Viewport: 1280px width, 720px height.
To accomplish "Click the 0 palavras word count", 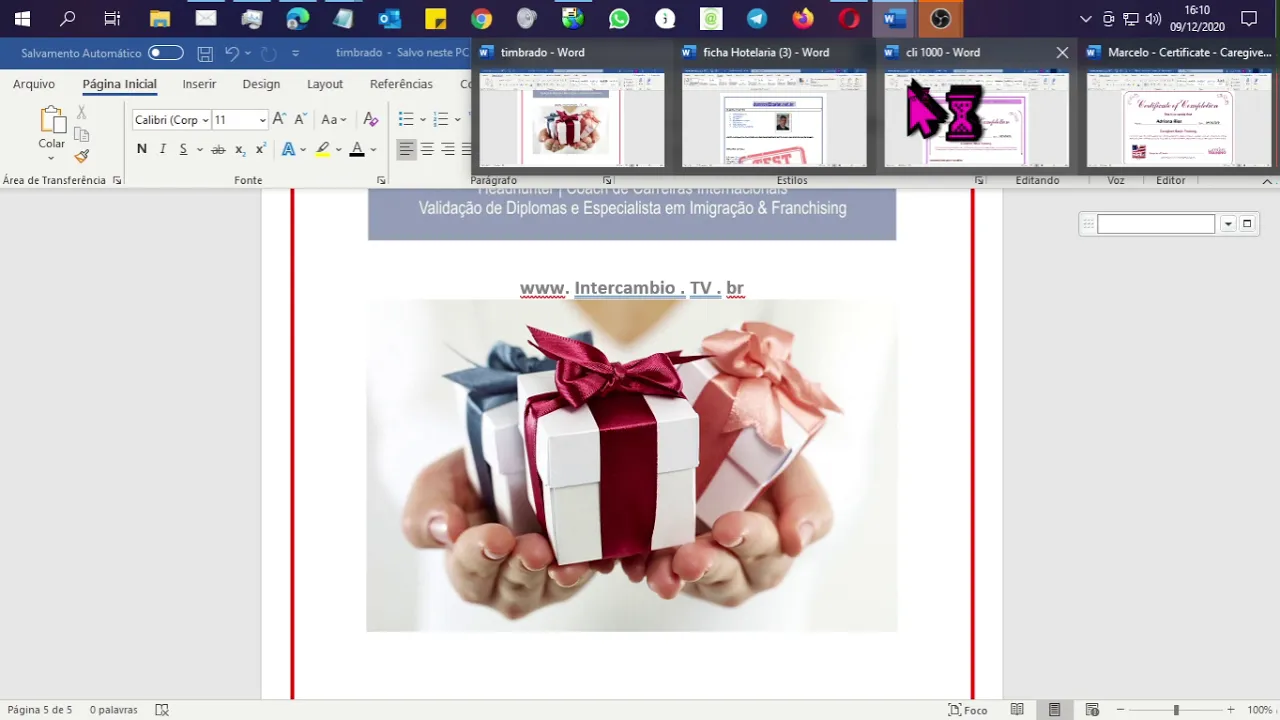I will [114, 710].
